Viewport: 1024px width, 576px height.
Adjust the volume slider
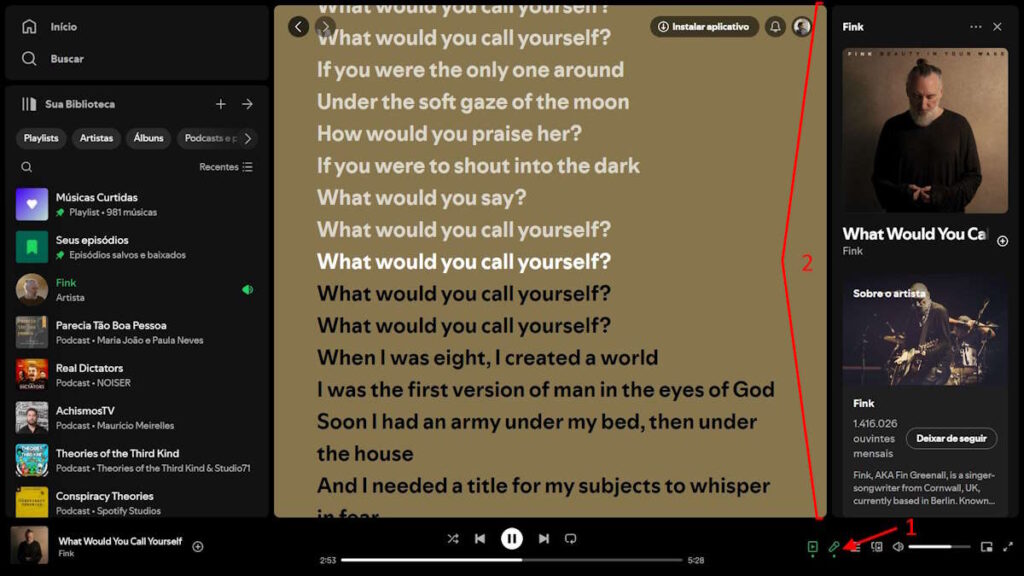939,547
